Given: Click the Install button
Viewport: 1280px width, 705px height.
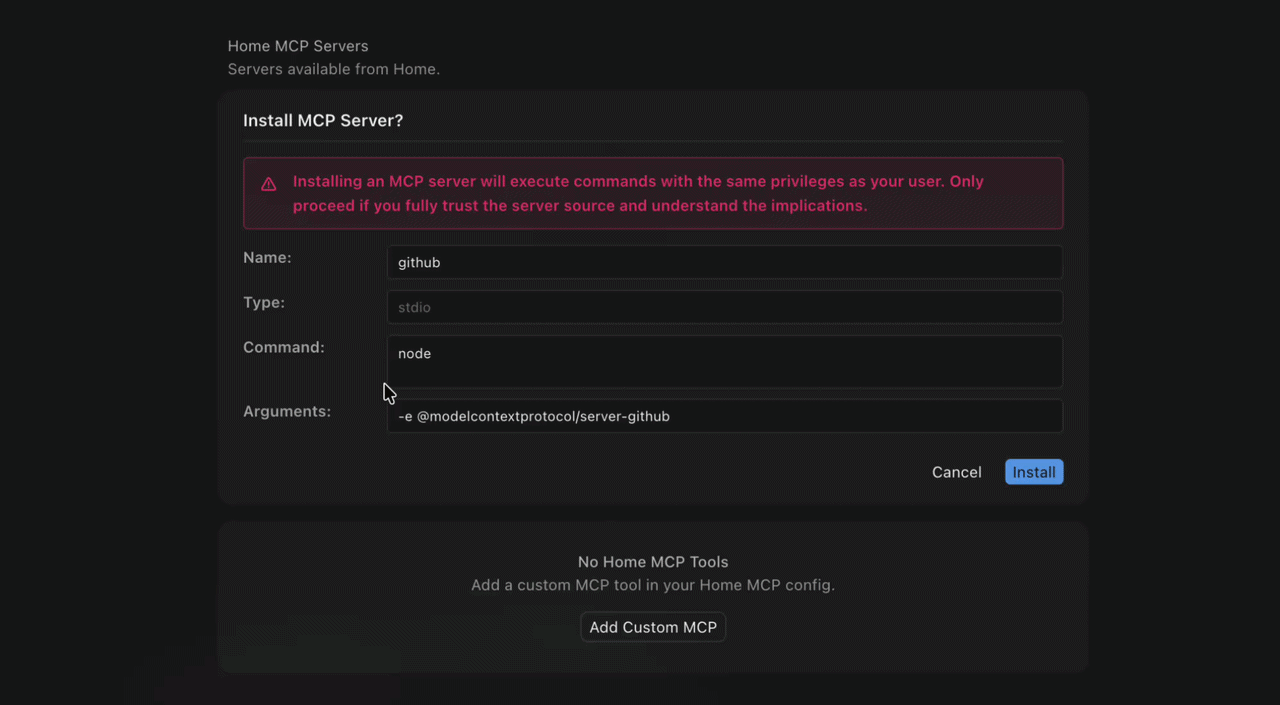Looking at the screenshot, I should pyautogui.click(x=1034, y=472).
